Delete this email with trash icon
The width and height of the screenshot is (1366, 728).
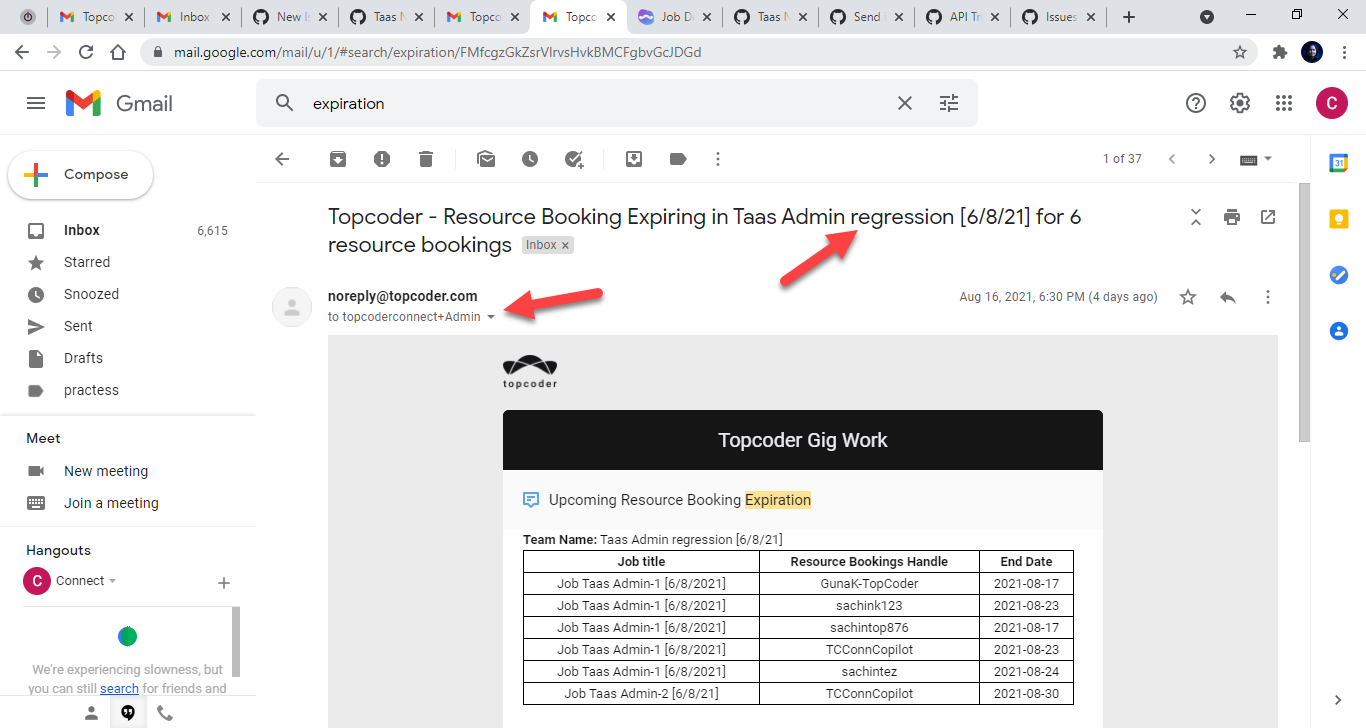426,159
